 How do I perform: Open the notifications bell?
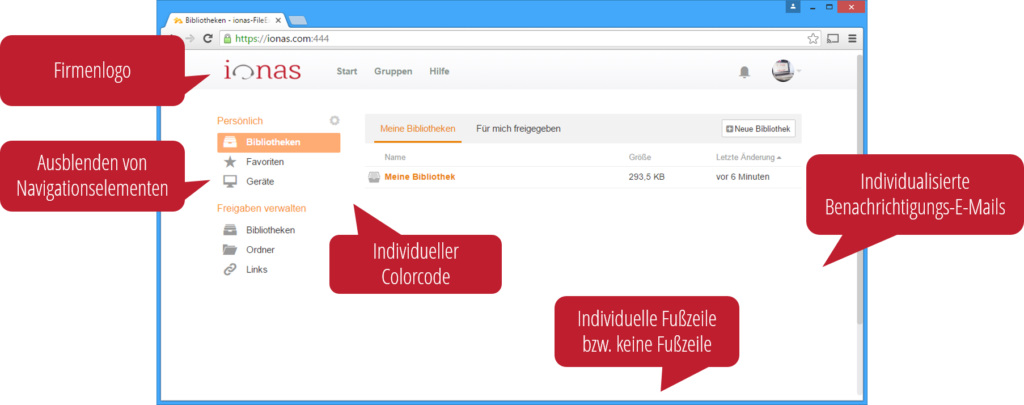(x=744, y=72)
